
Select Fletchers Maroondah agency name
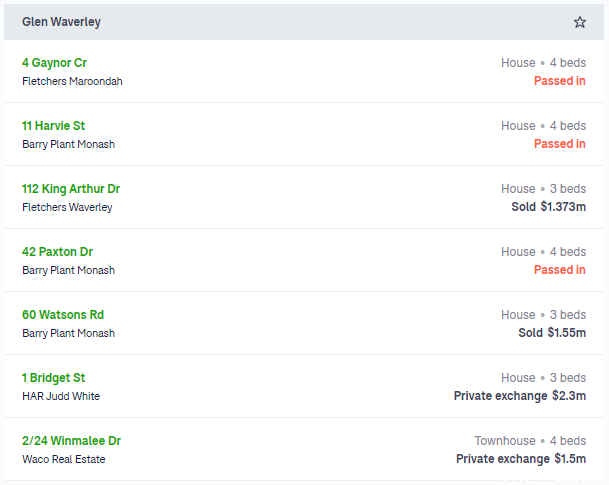72,81
